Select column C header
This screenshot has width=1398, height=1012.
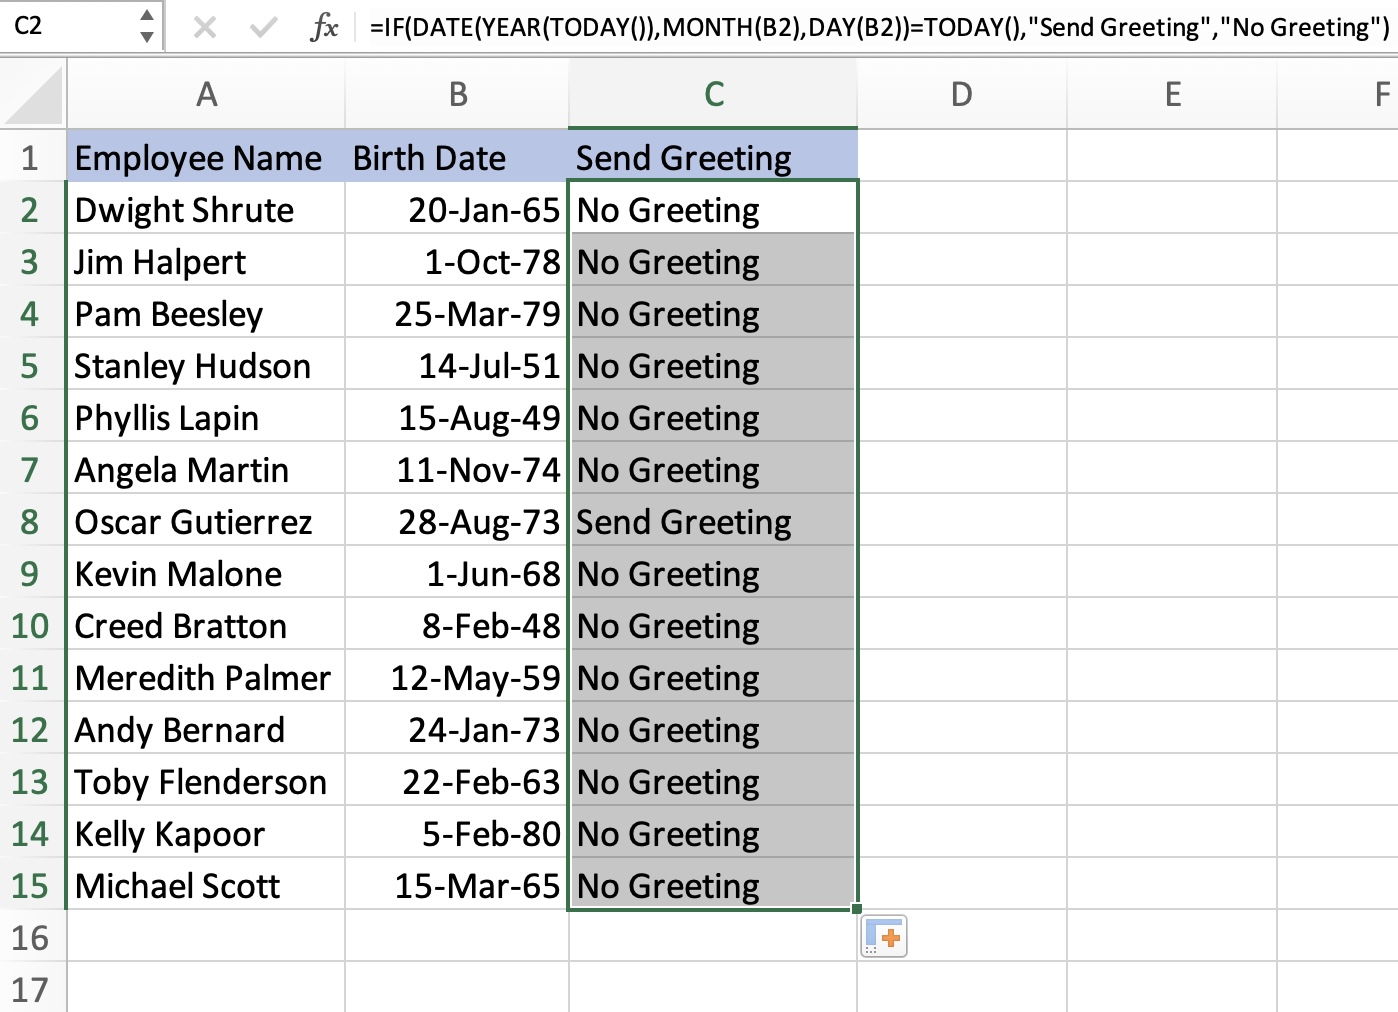(713, 95)
